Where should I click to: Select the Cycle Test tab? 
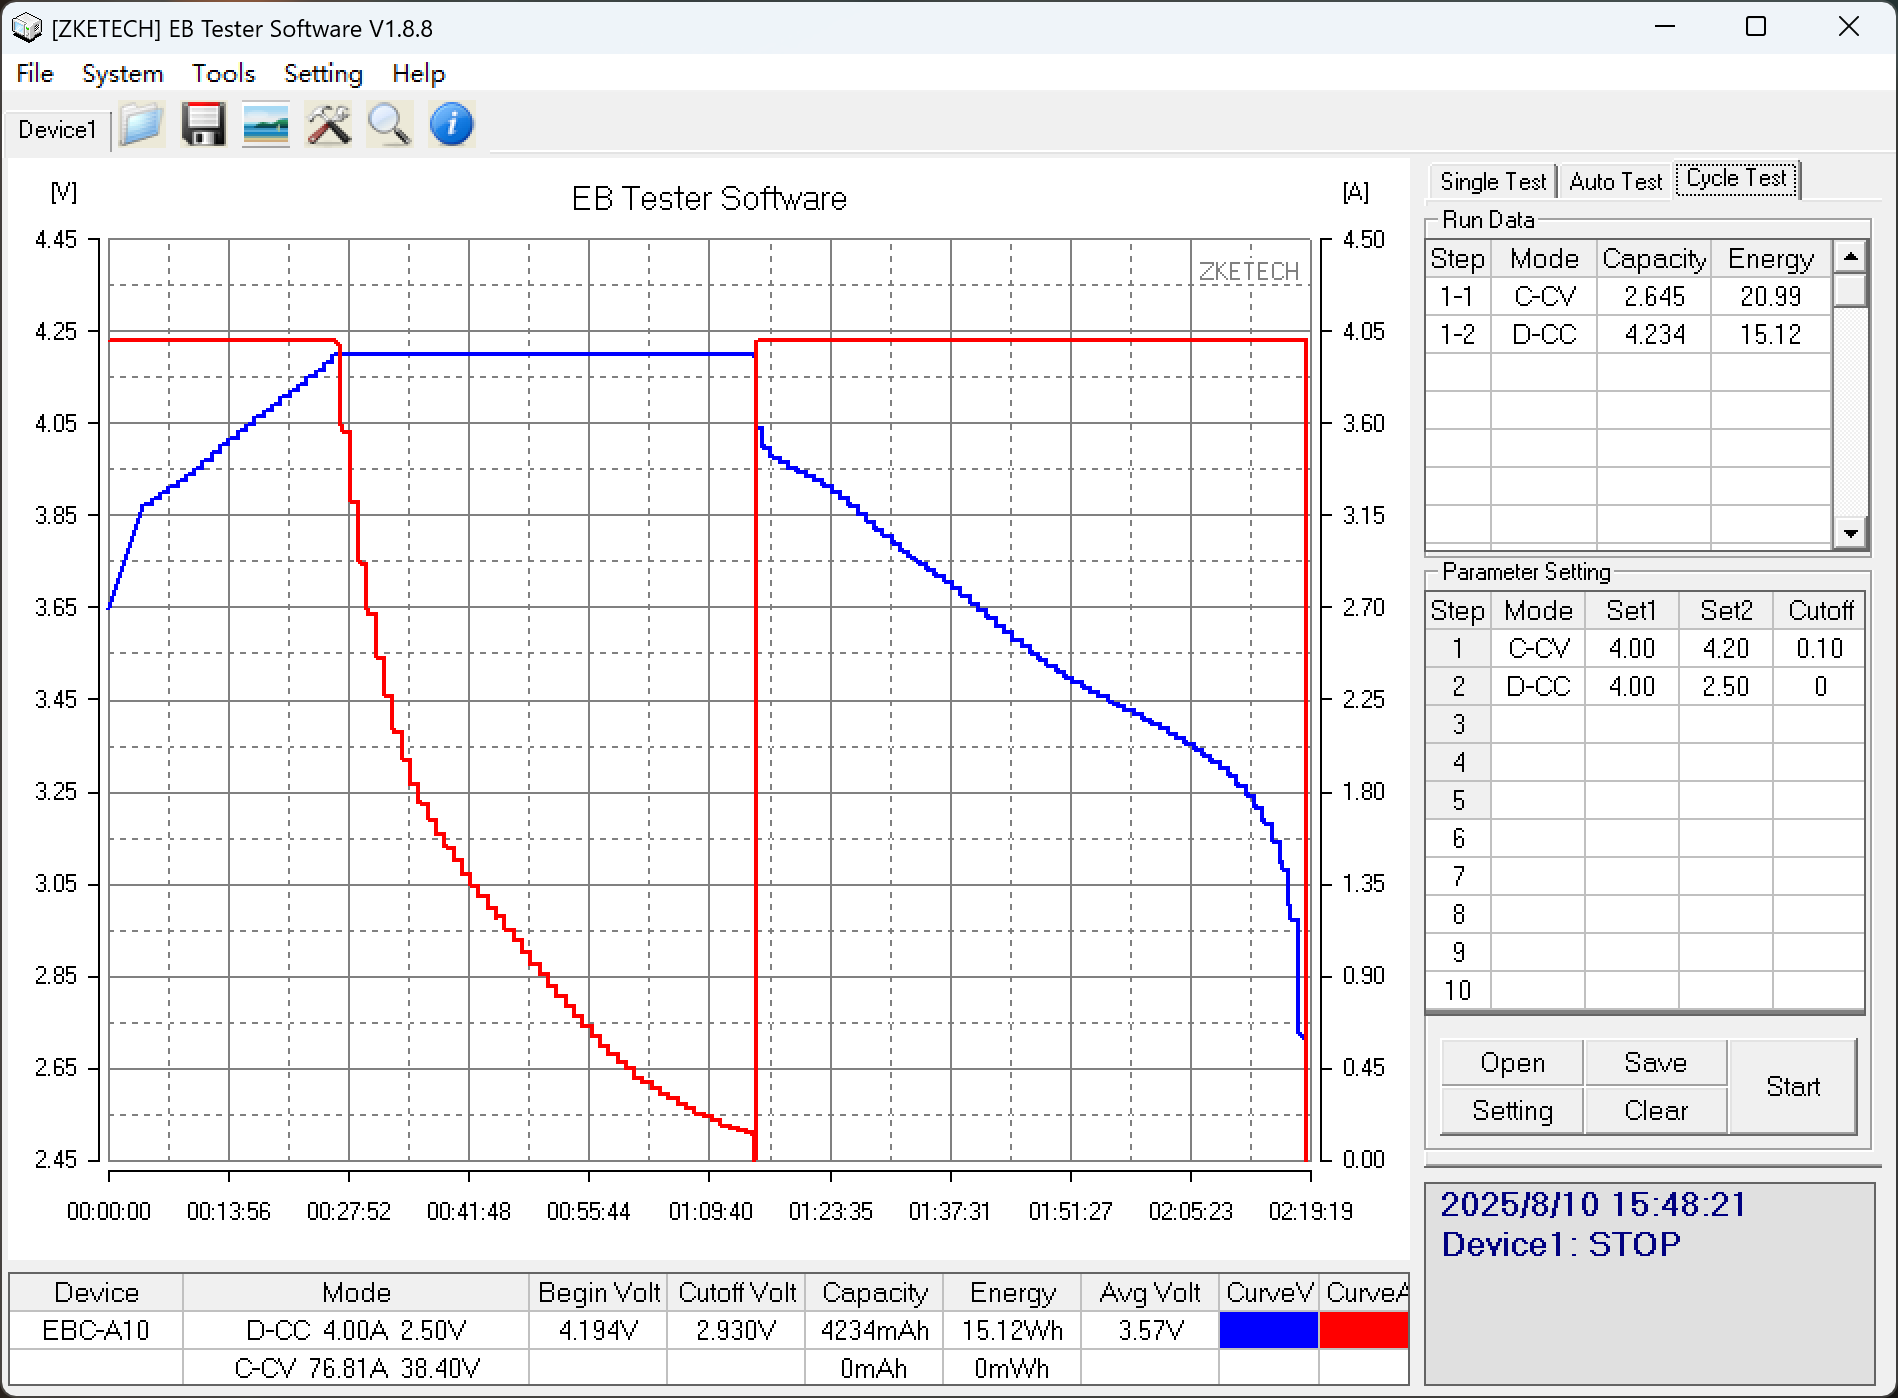coord(1737,179)
